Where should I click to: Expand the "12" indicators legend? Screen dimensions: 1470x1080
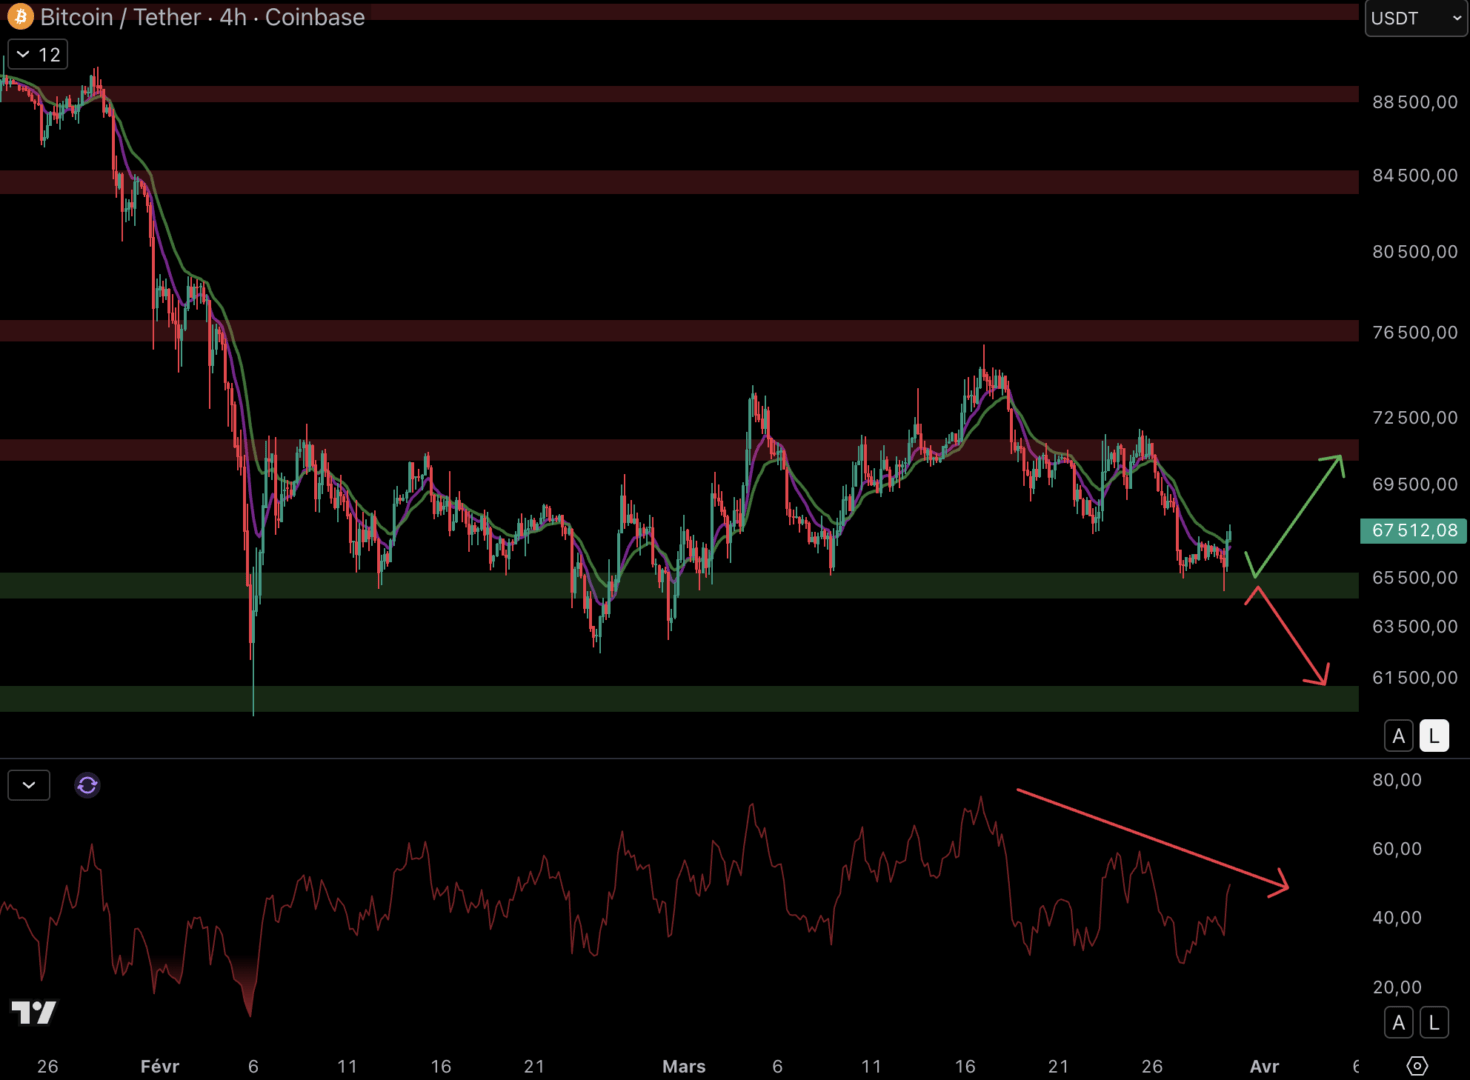pyautogui.click(x=38, y=54)
